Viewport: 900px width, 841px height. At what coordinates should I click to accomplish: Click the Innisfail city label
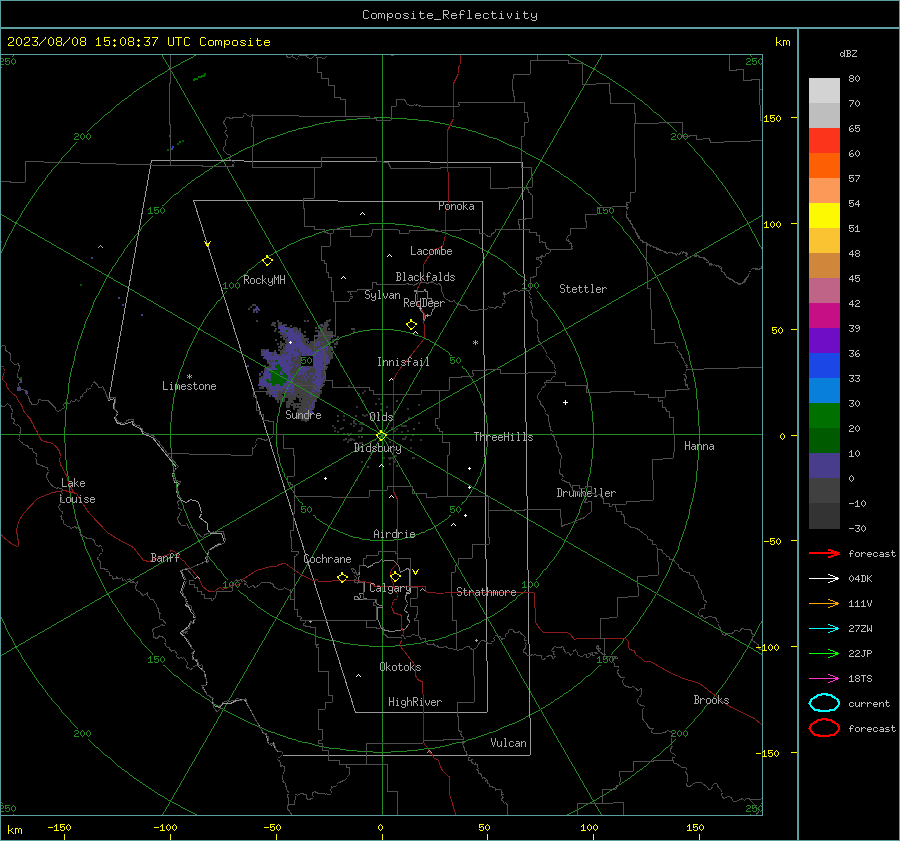403,362
